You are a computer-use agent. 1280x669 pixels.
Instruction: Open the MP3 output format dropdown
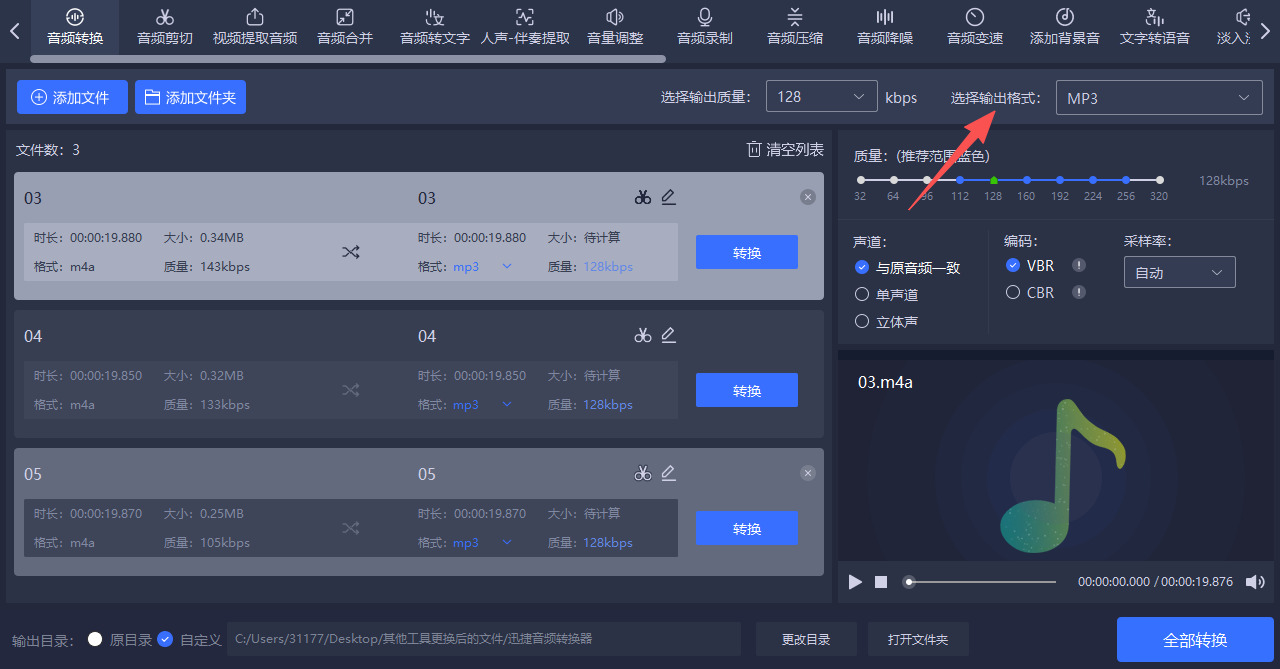click(1159, 98)
